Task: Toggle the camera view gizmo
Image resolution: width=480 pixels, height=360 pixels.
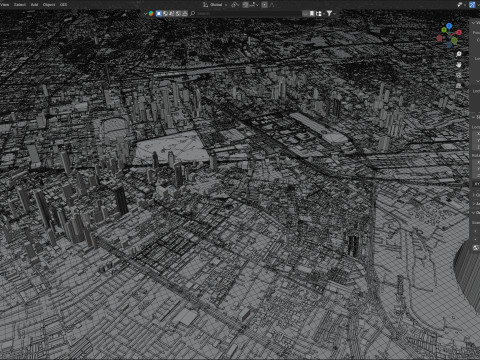Action: pos(459,75)
